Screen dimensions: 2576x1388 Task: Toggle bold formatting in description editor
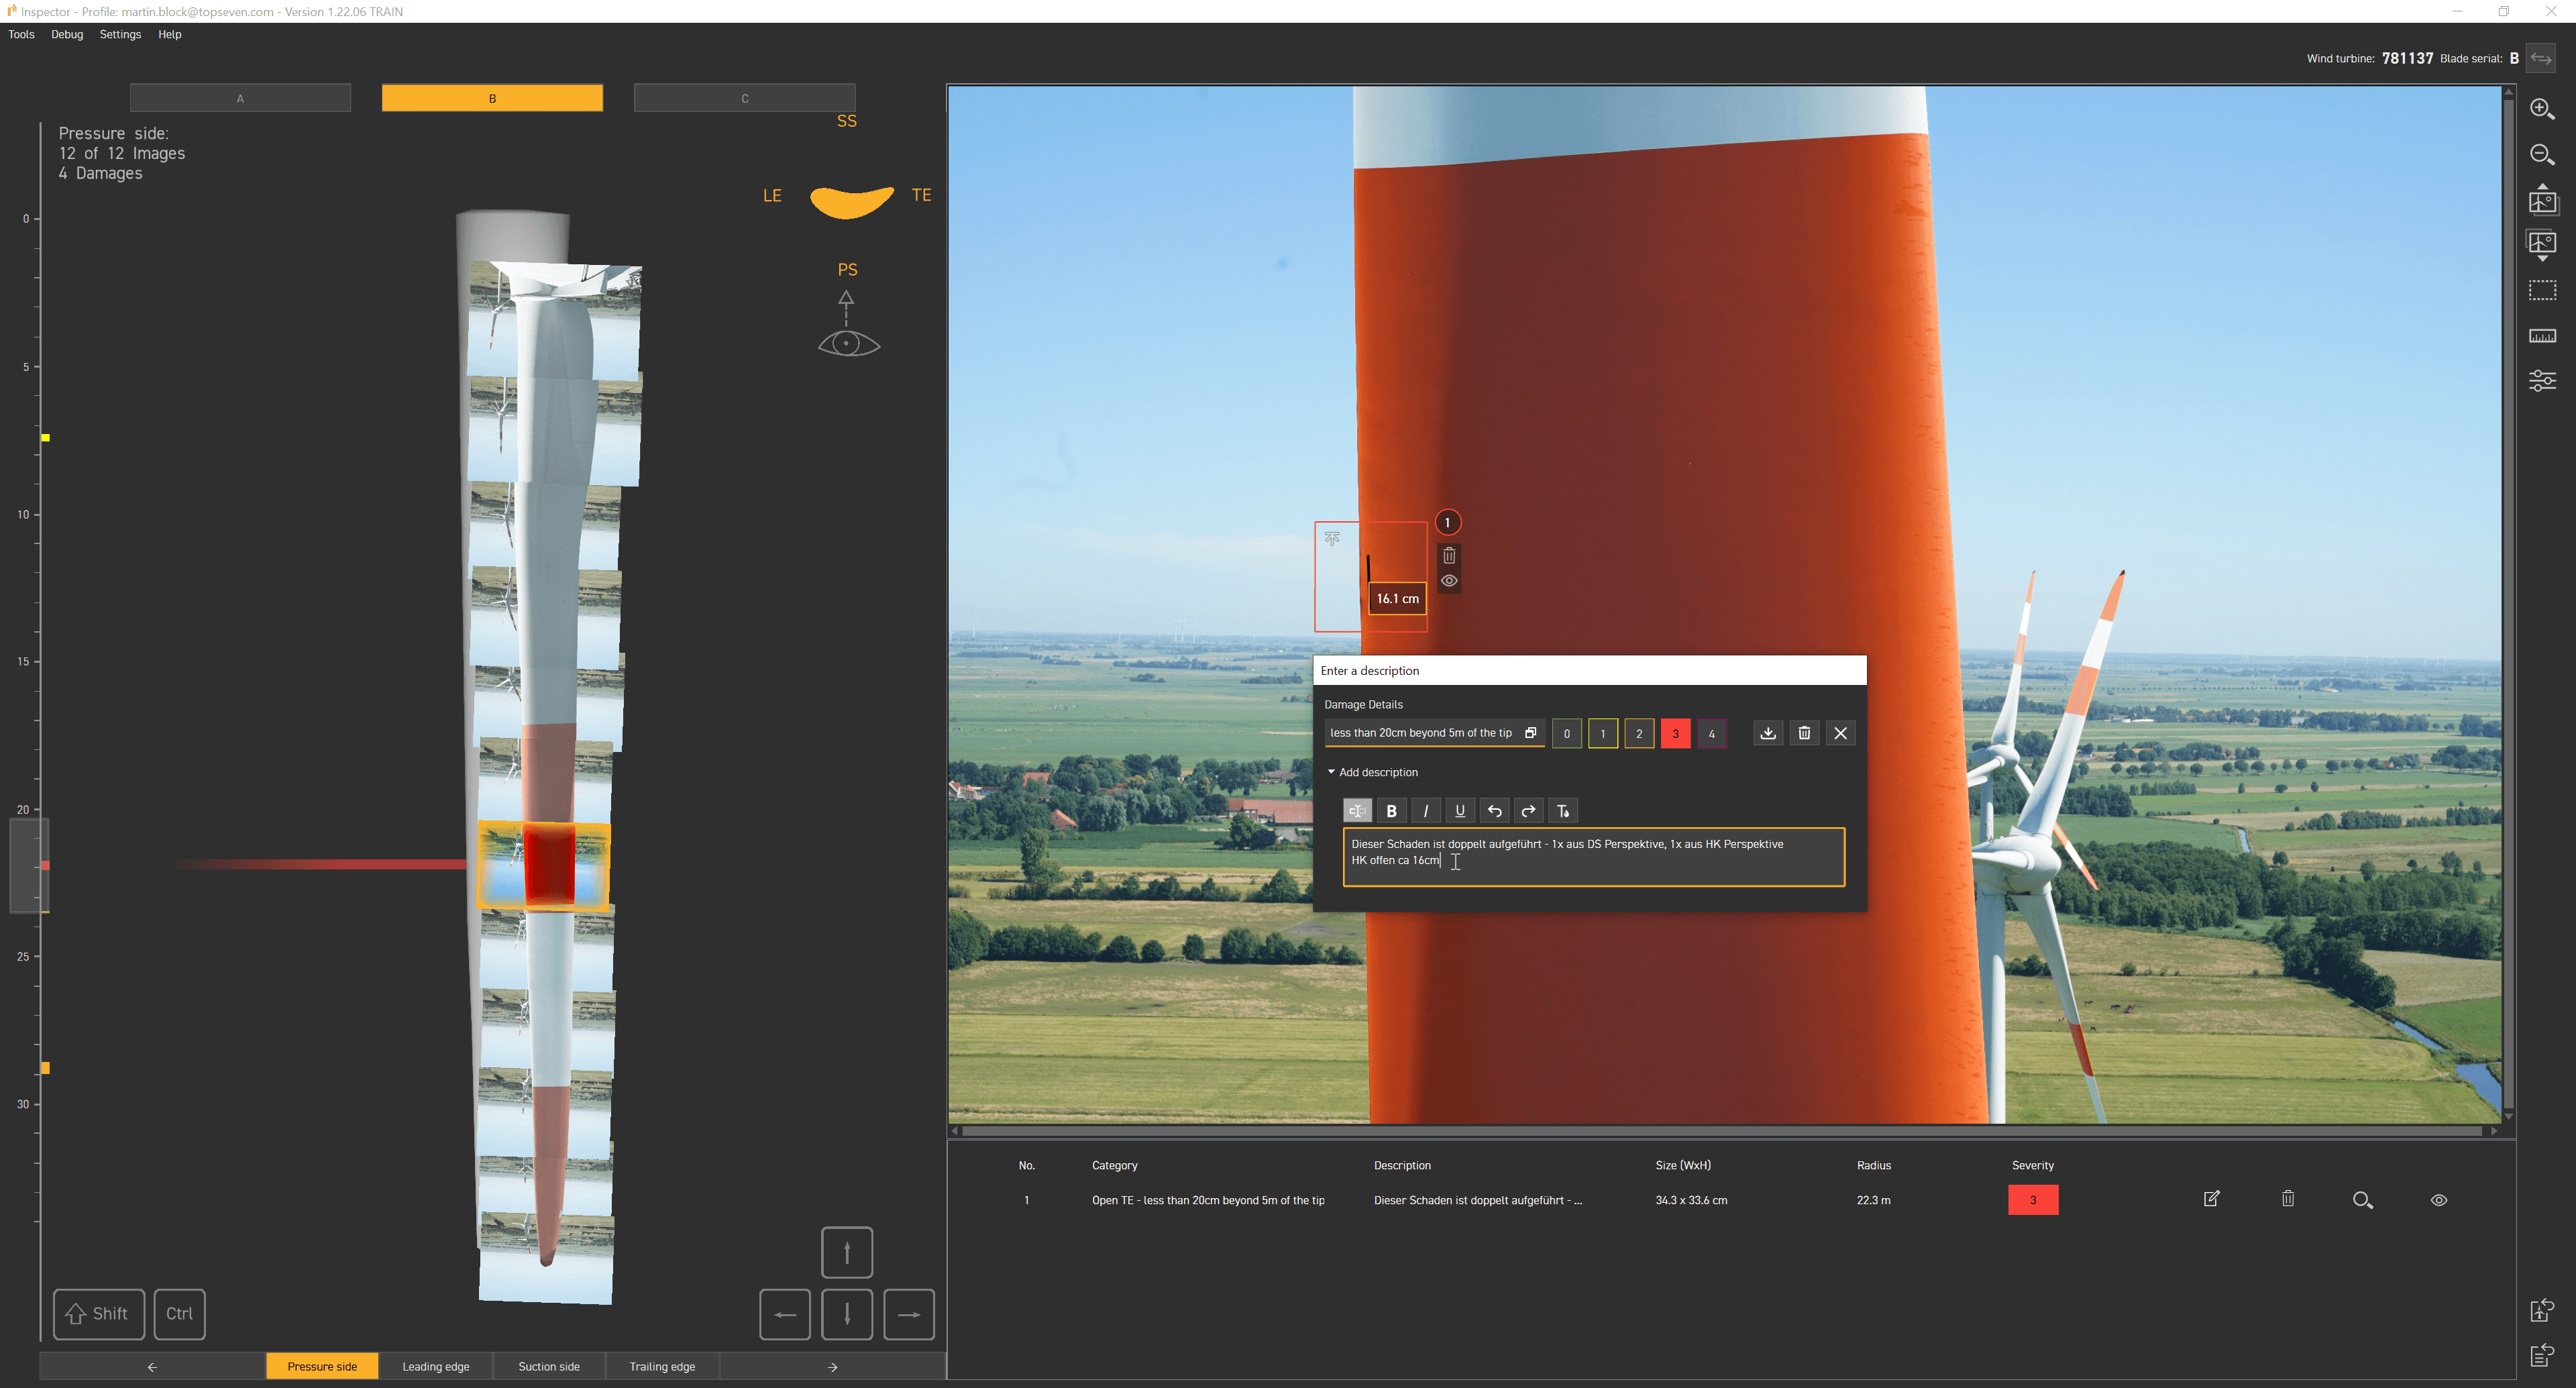tap(1391, 810)
